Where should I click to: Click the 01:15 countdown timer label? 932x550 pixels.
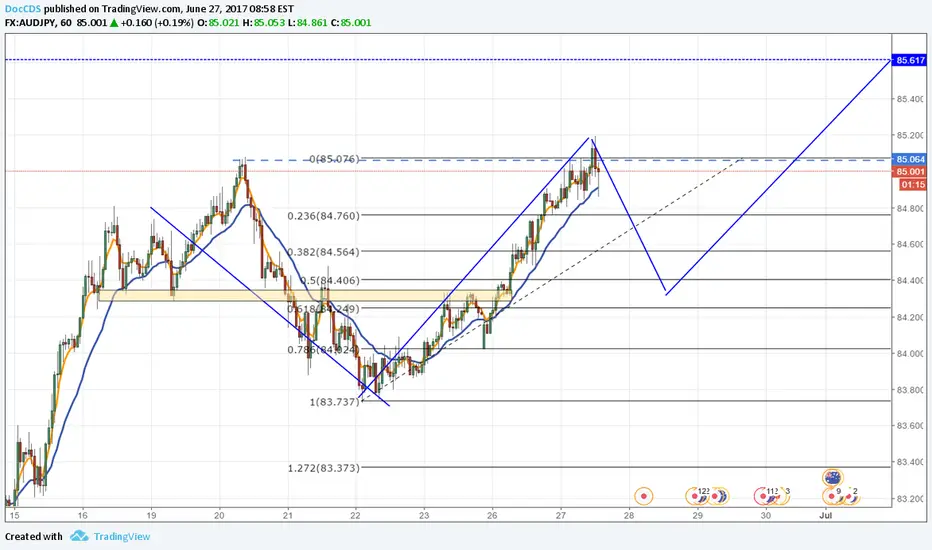click(913, 185)
